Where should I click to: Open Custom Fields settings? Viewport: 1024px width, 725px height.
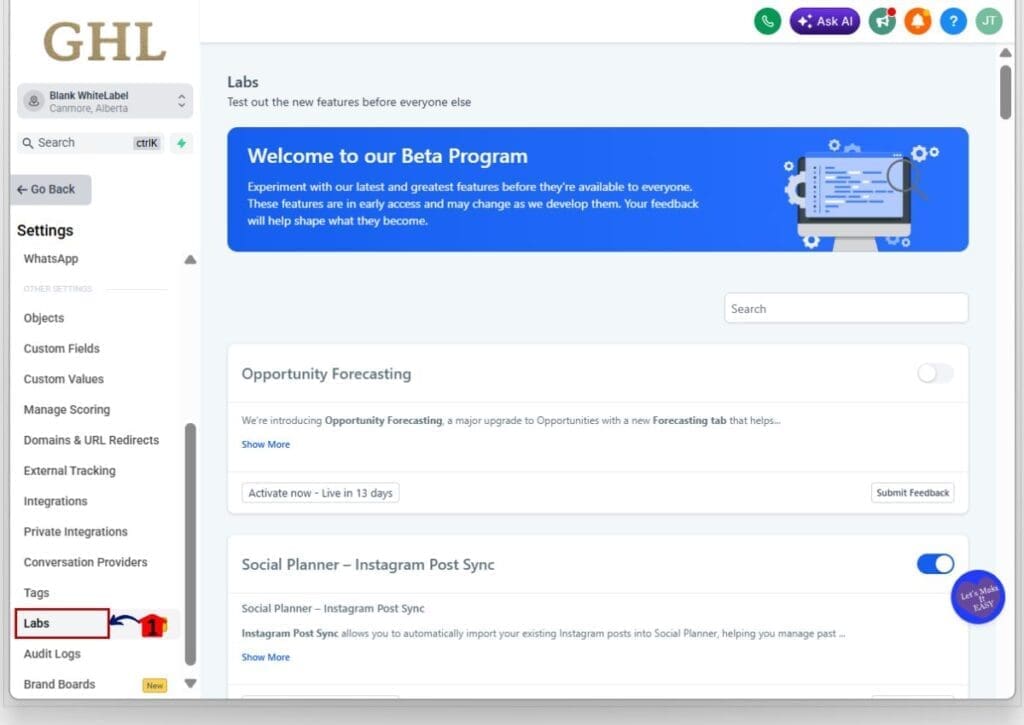[62, 349]
